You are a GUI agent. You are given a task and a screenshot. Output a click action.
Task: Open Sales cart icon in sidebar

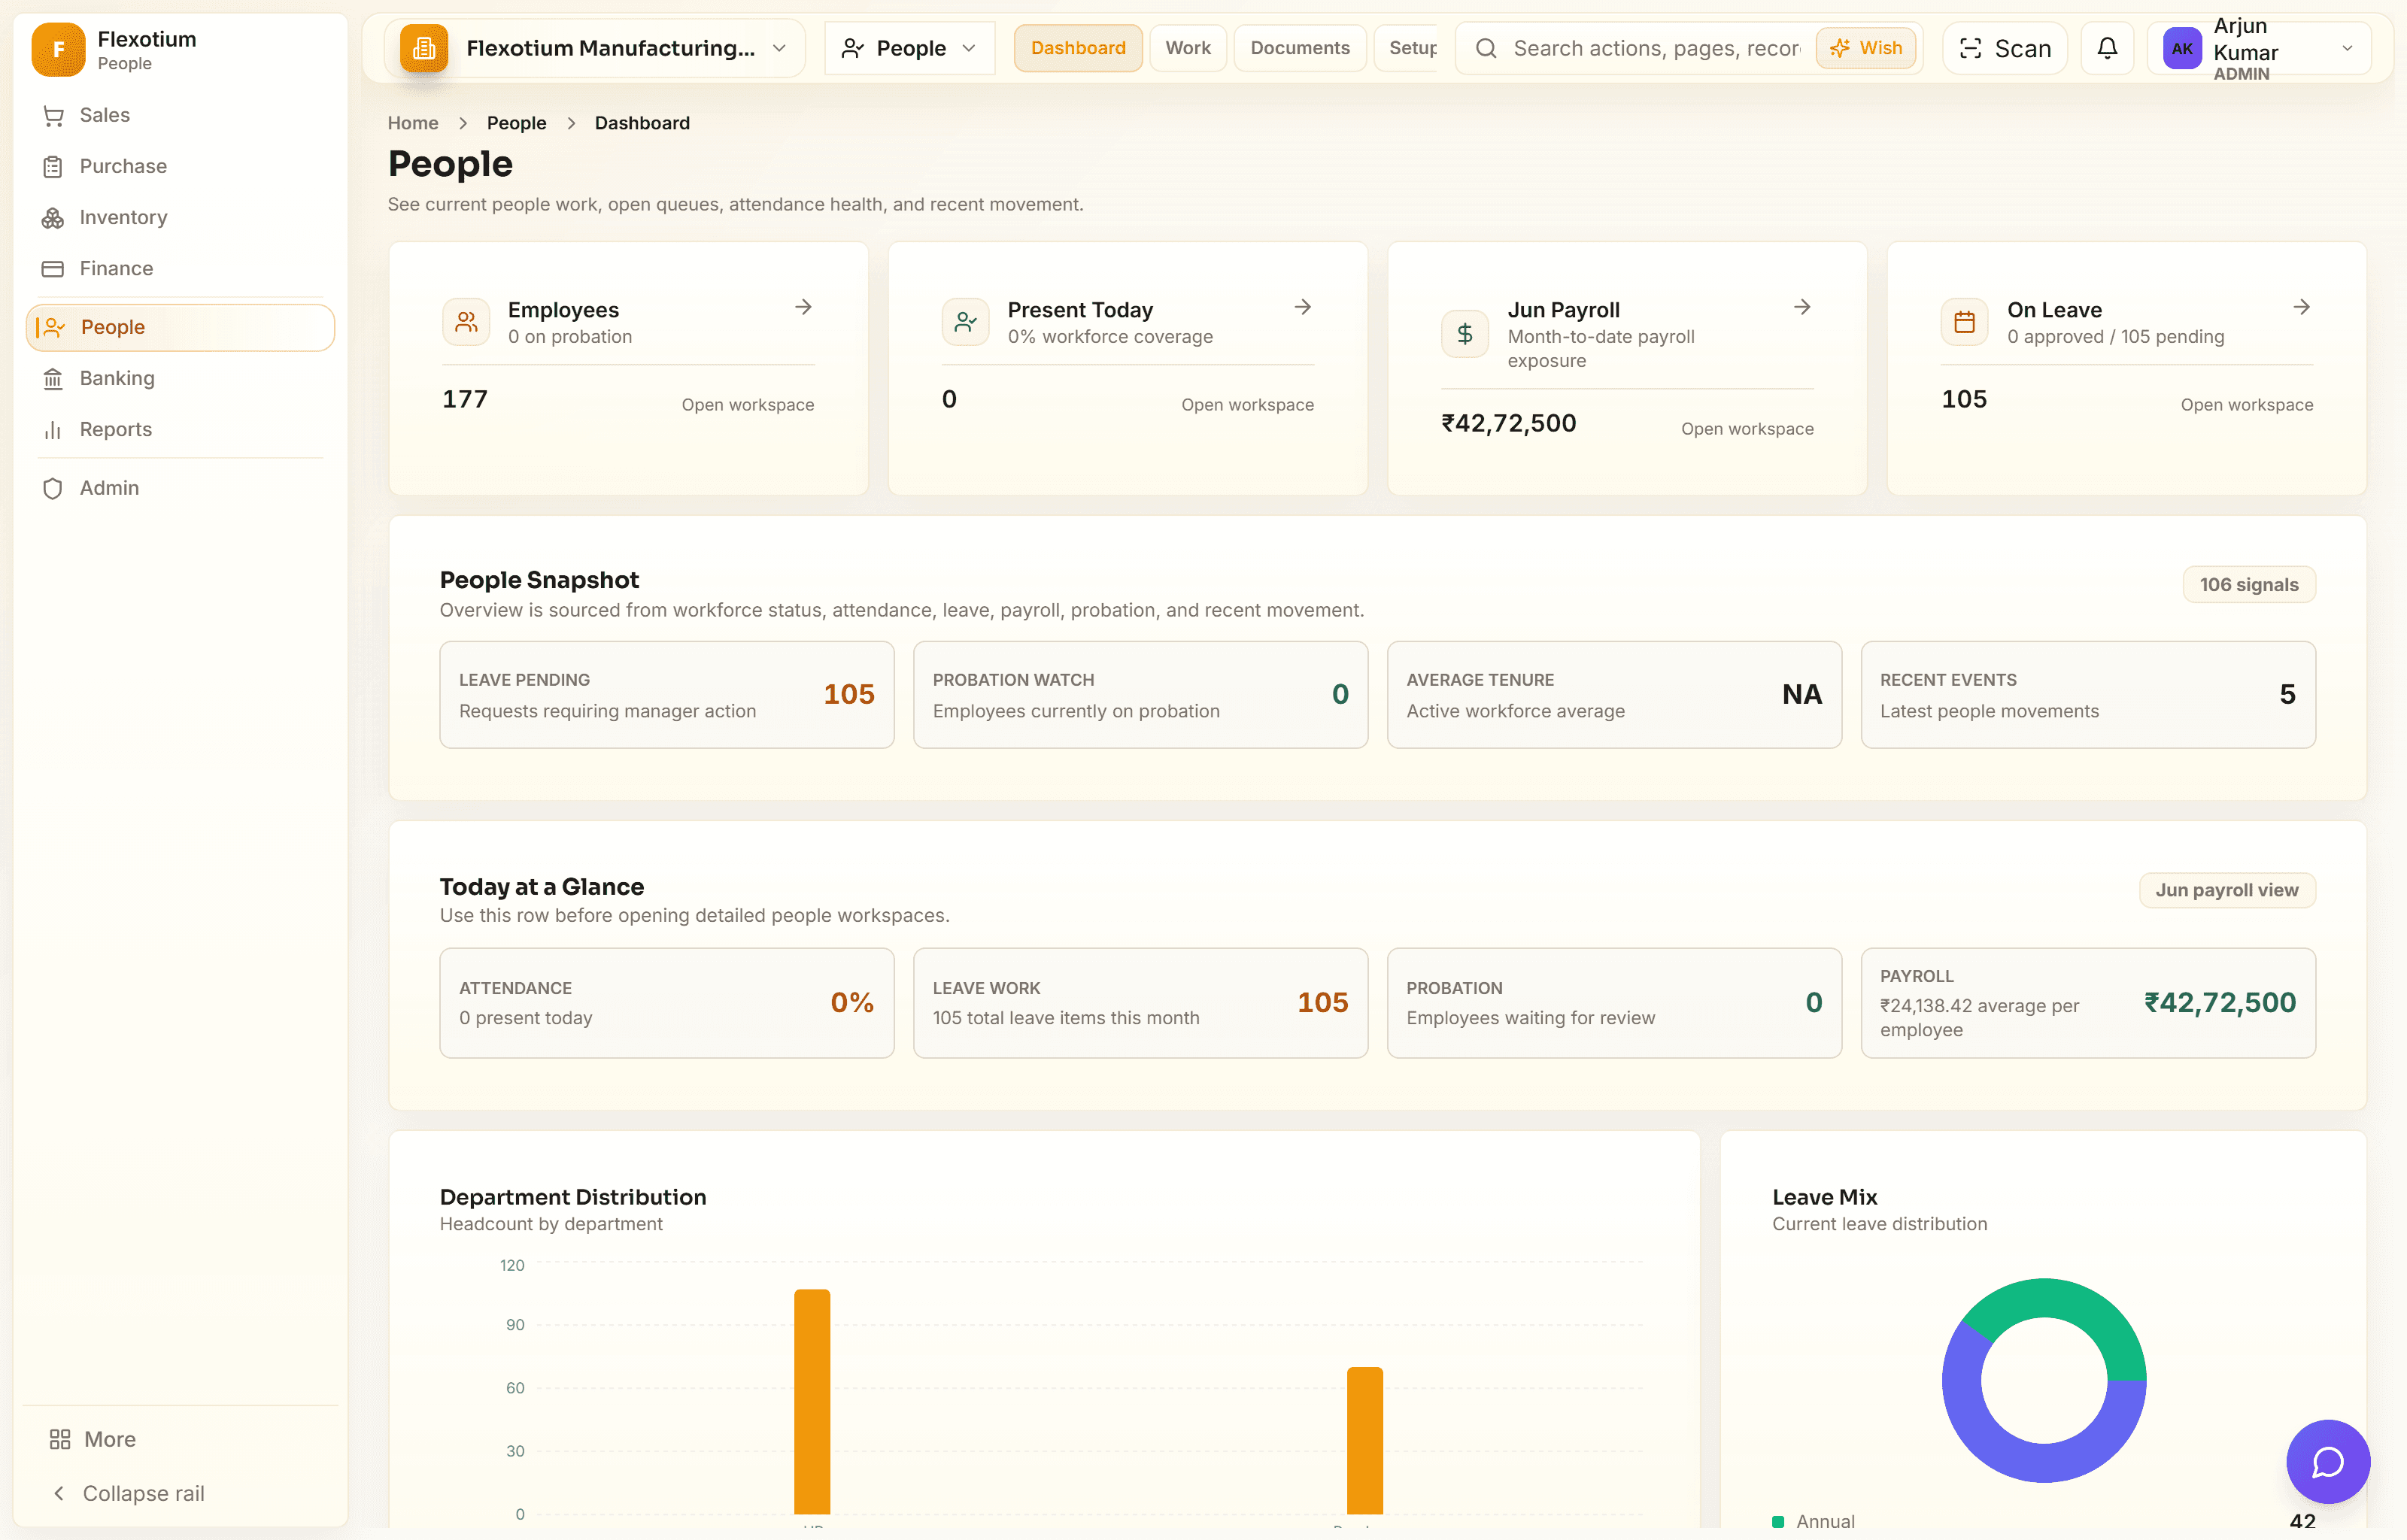click(x=53, y=116)
